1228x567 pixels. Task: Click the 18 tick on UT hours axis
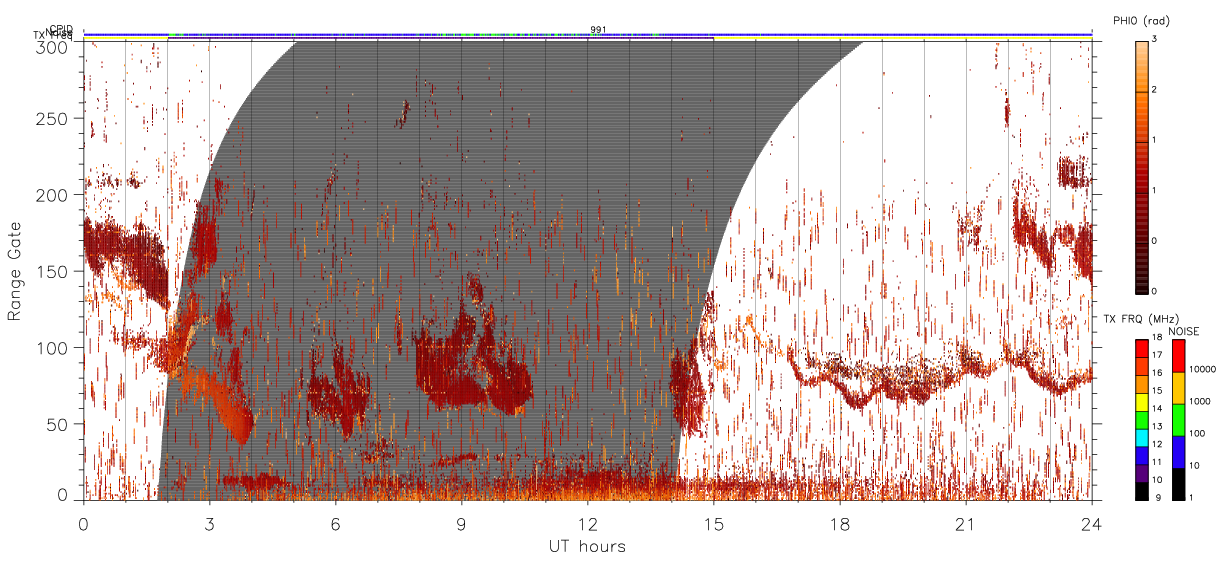pos(840,523)
